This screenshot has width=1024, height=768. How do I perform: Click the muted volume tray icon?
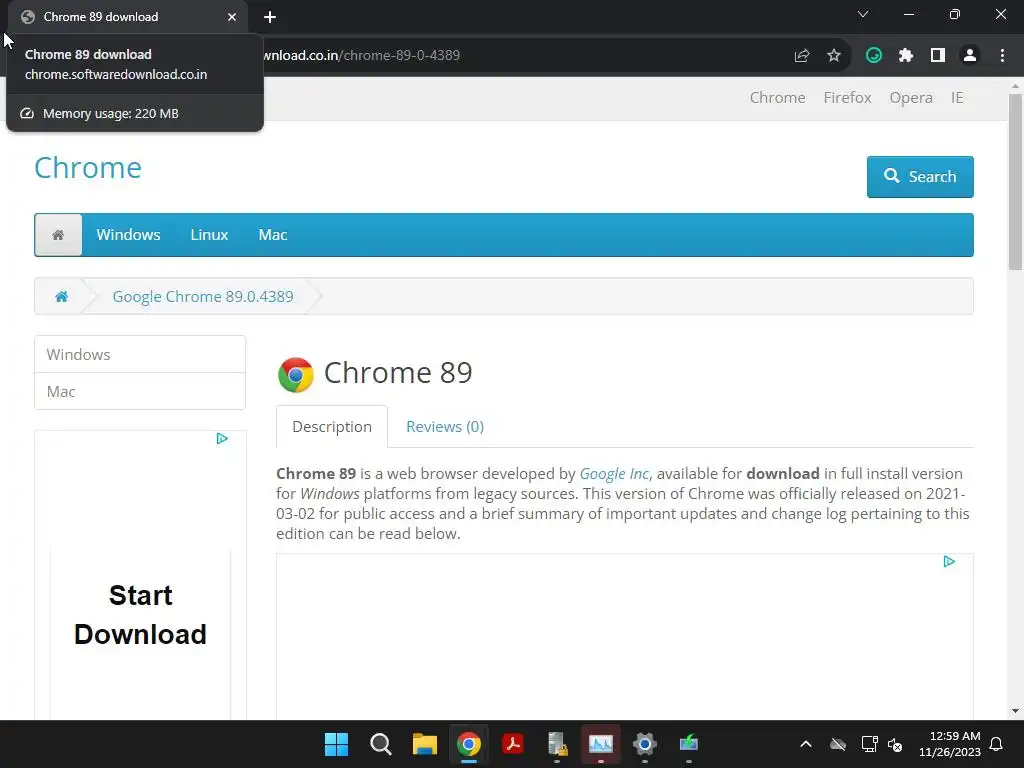[x=895, y=744]
